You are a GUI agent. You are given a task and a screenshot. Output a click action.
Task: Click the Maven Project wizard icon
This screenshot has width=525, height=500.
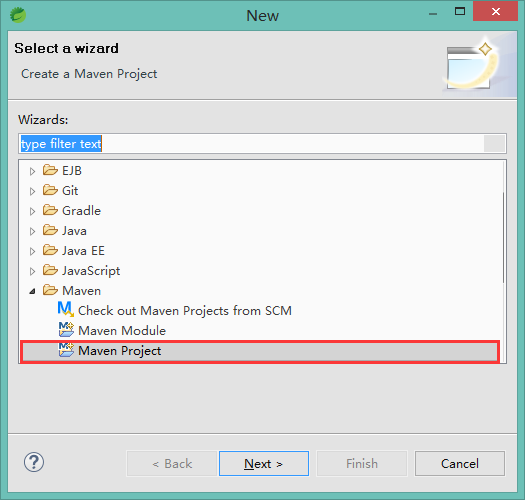pos(66,350)
